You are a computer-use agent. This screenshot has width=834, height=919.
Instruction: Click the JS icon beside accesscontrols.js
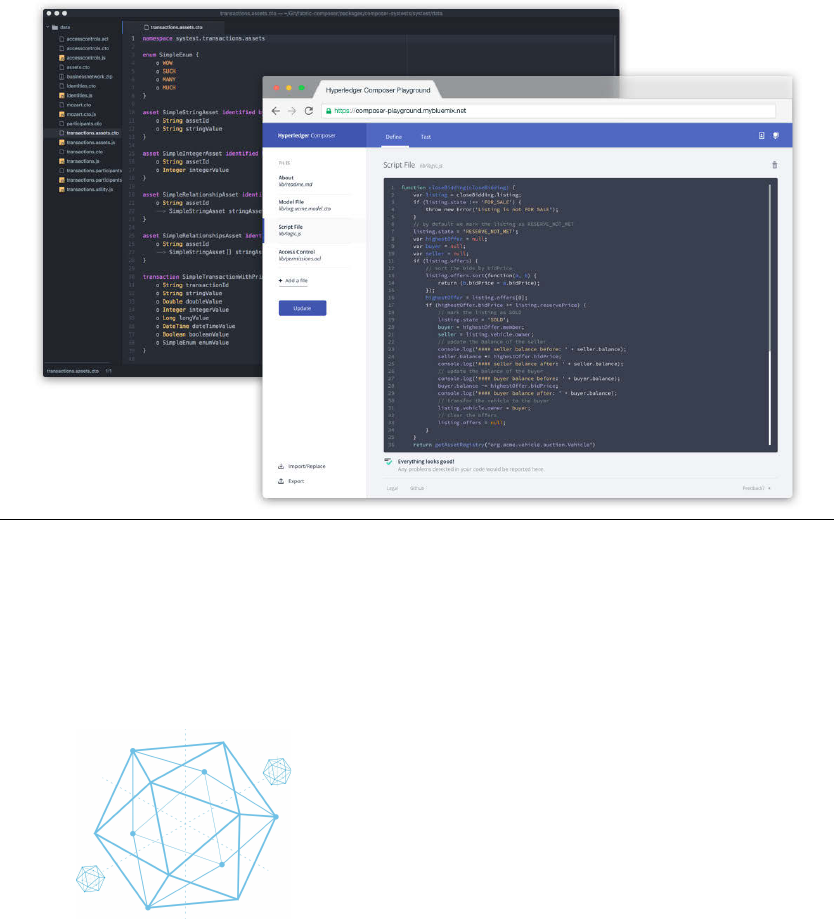[62, 57]
